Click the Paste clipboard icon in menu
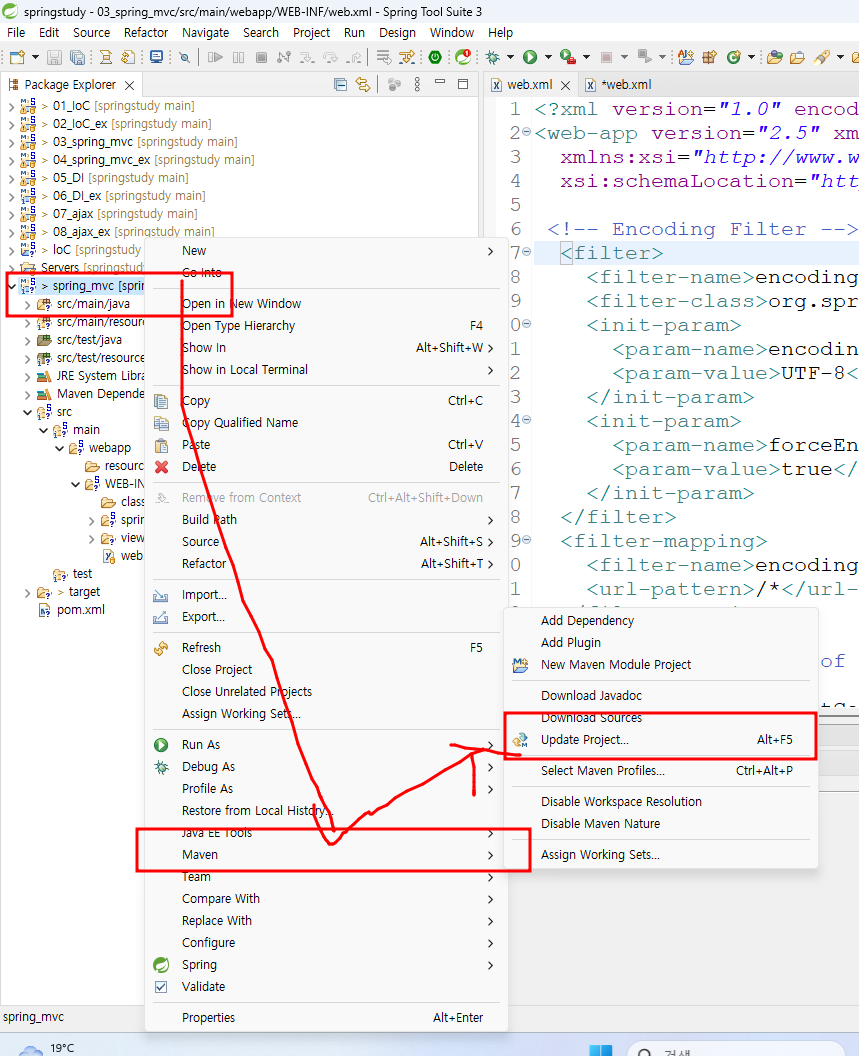859x1056 pixels. point(161,445)
